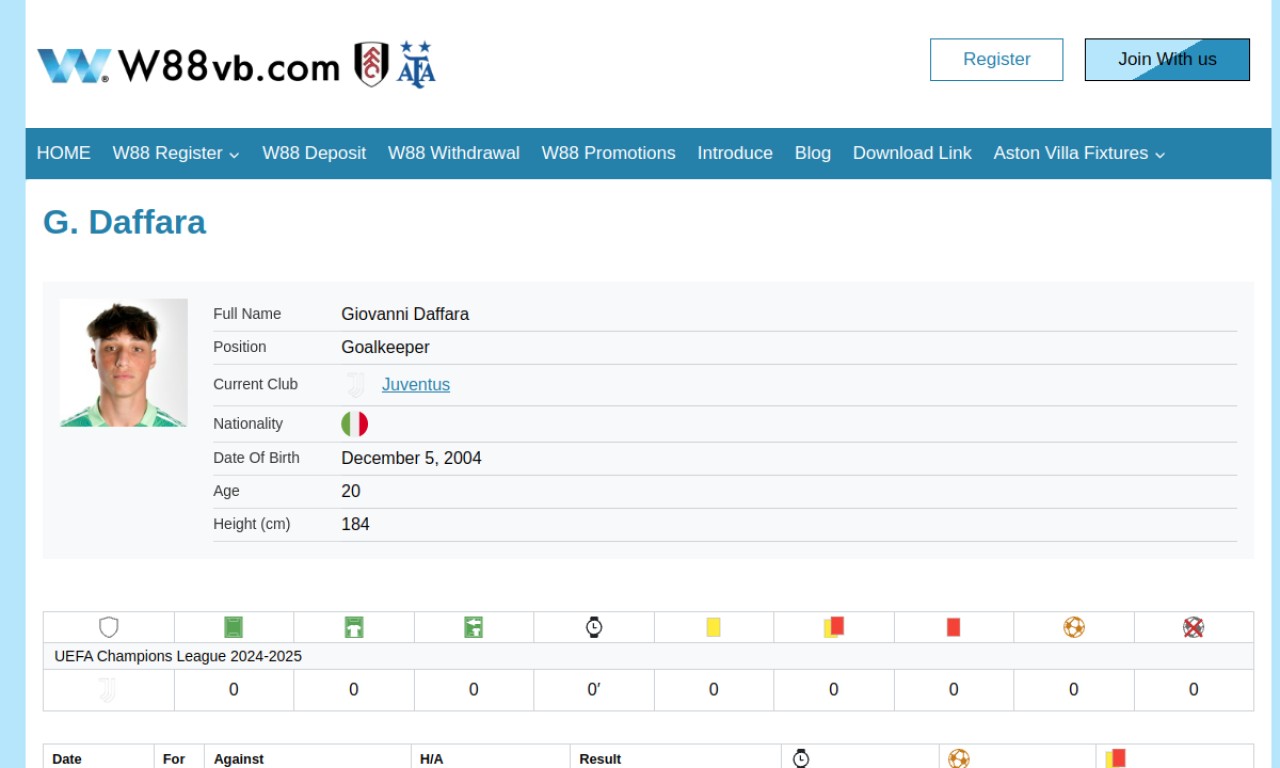Open W88 Promotions menu item
This screenshot has width=1280, height=768.
609,153
